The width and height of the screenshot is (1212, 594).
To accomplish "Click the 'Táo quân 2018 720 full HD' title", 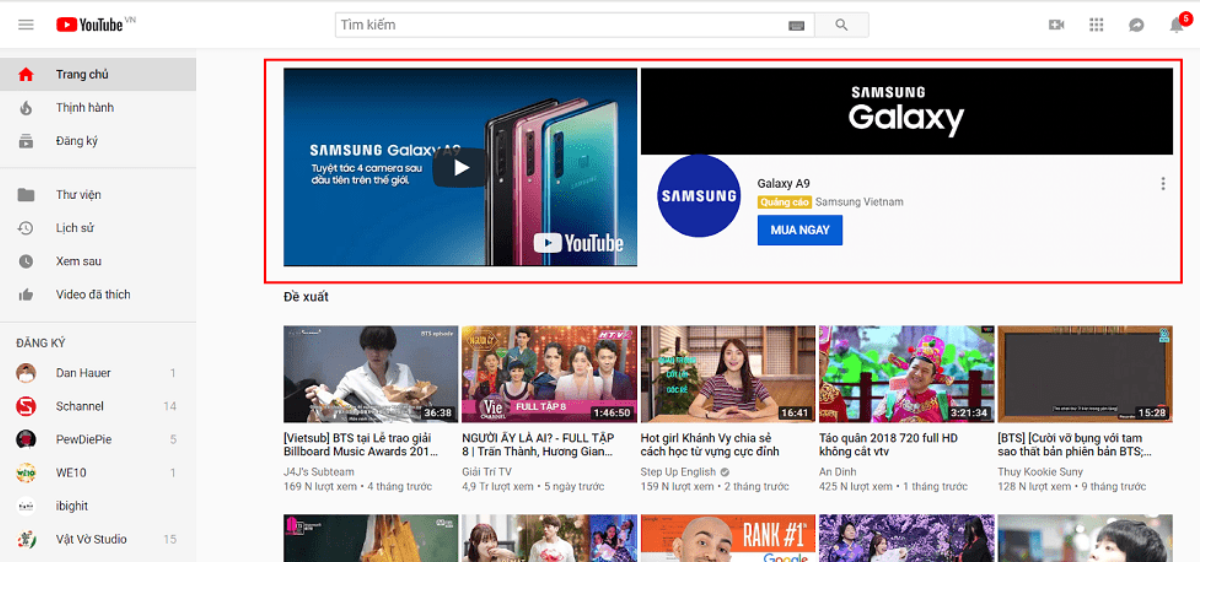I will [888, 445].
